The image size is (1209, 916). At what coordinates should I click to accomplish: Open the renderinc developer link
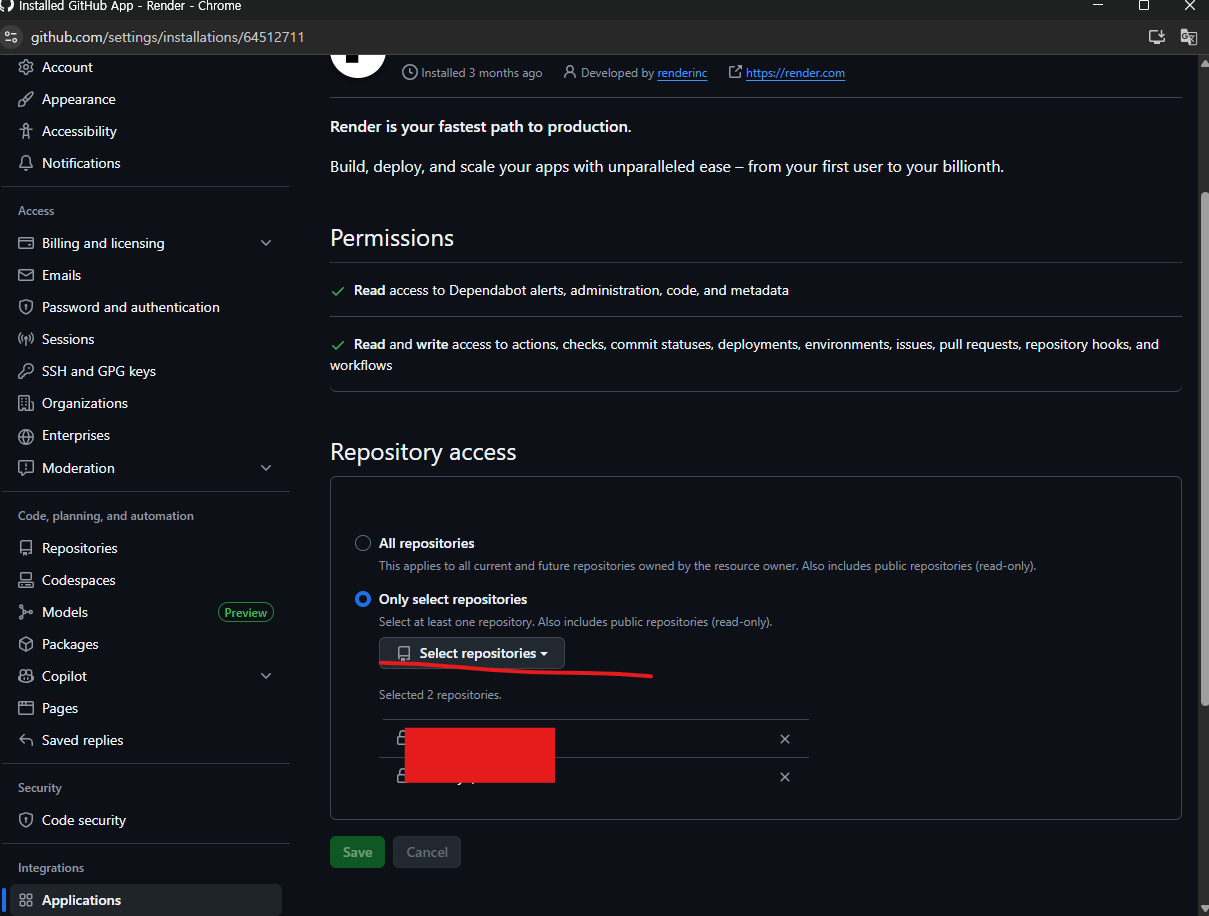682,73
